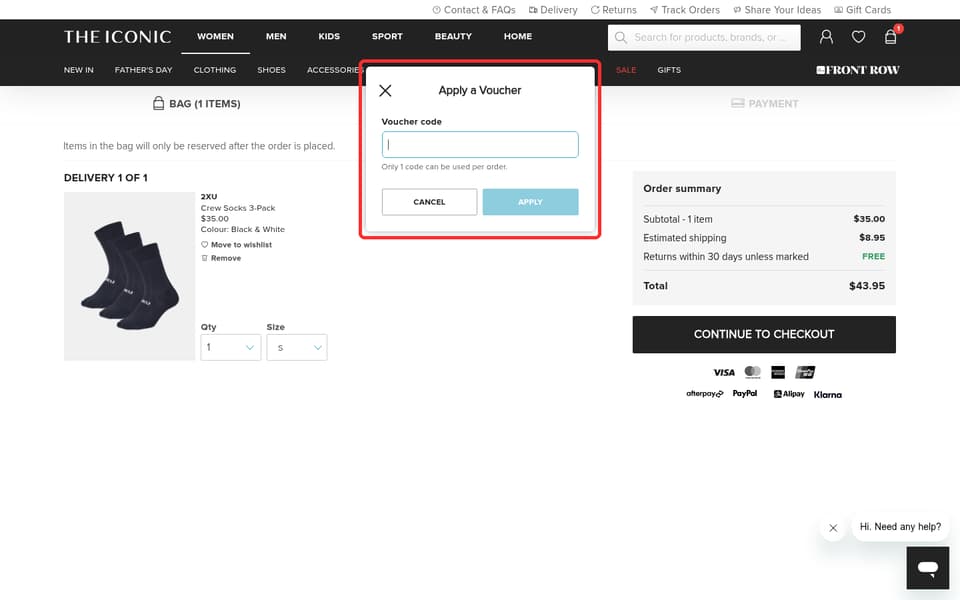Cancel the voucher dialog
This screenshot has height=600, width=960.
tap(429, 202)
